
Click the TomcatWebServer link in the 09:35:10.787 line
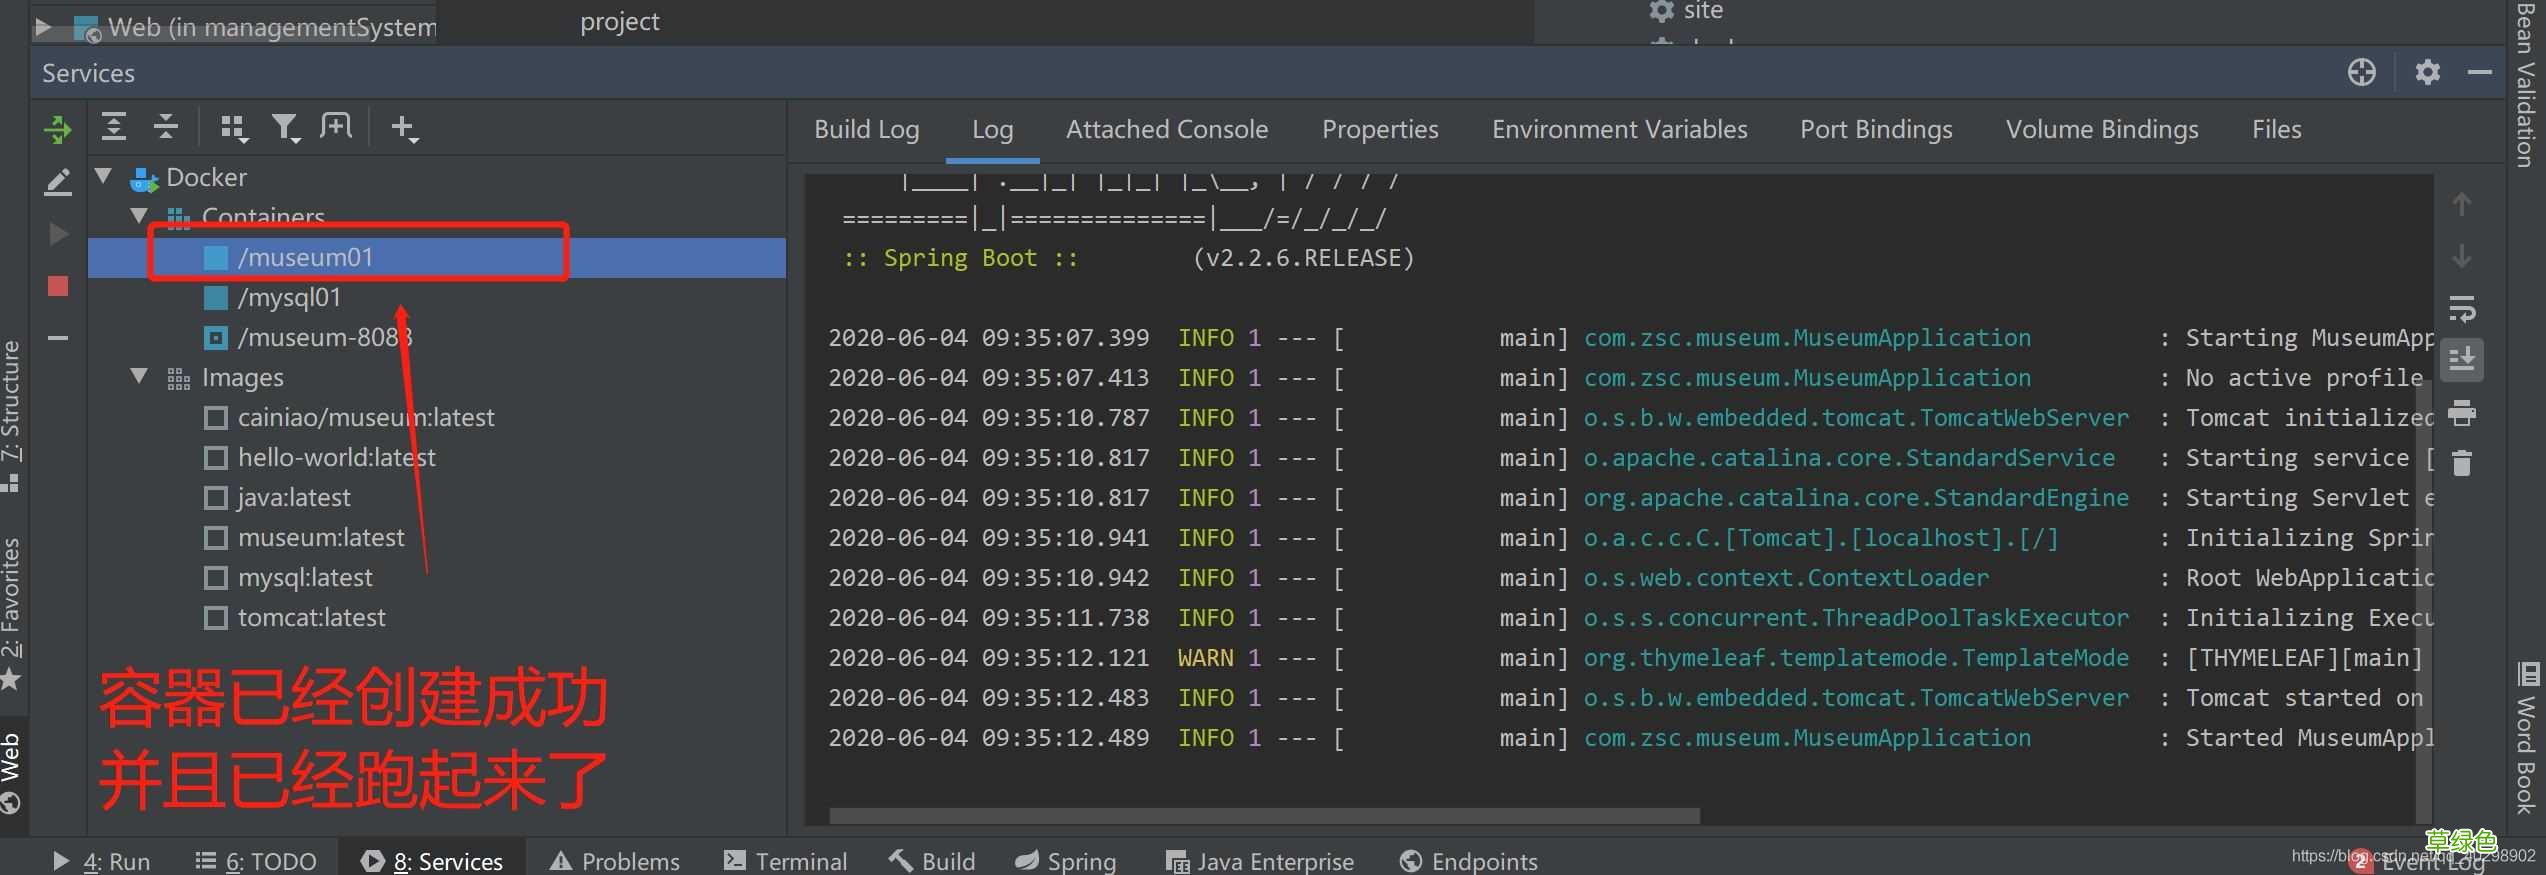(1856, 418)
